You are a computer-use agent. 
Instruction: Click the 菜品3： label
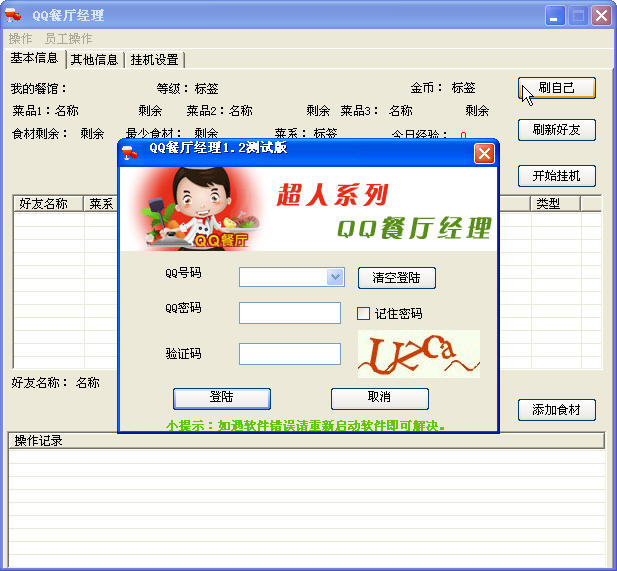tap(360, 111)
